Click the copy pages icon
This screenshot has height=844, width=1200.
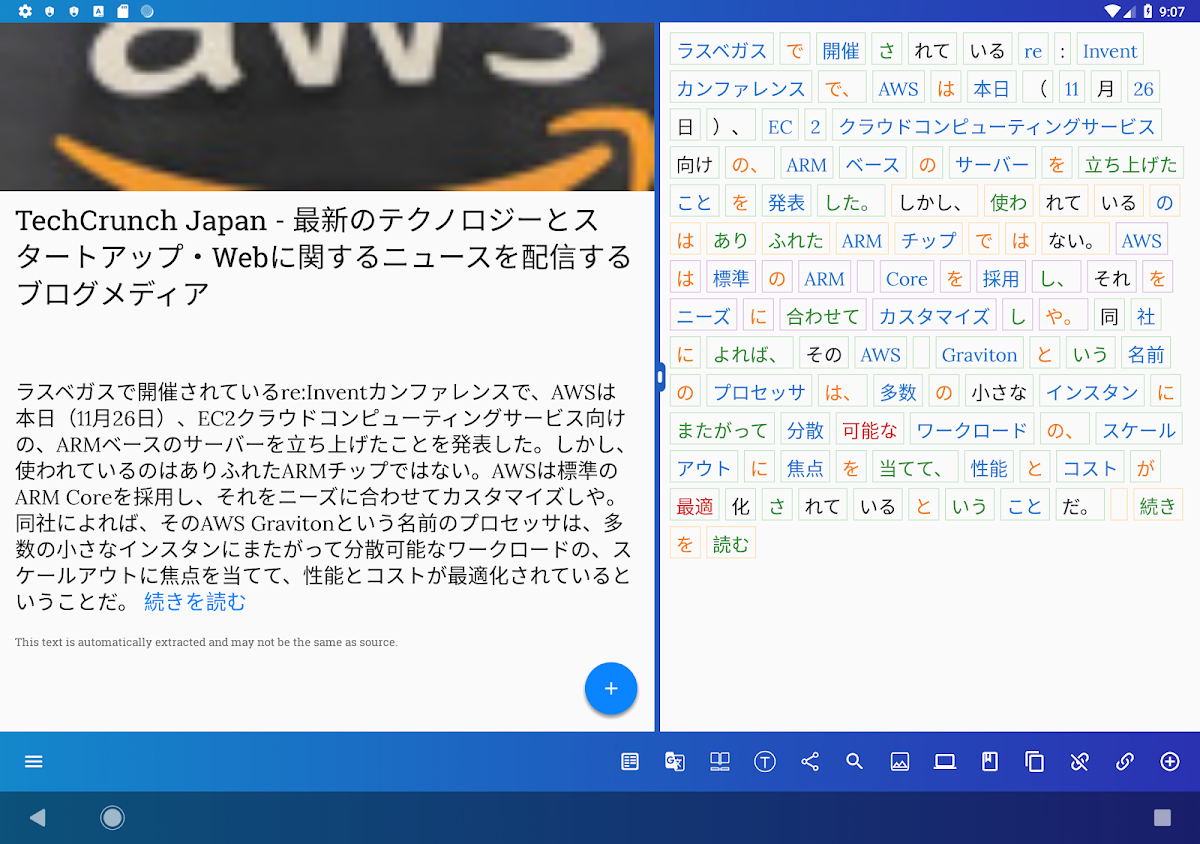(x=1035, y=762)
